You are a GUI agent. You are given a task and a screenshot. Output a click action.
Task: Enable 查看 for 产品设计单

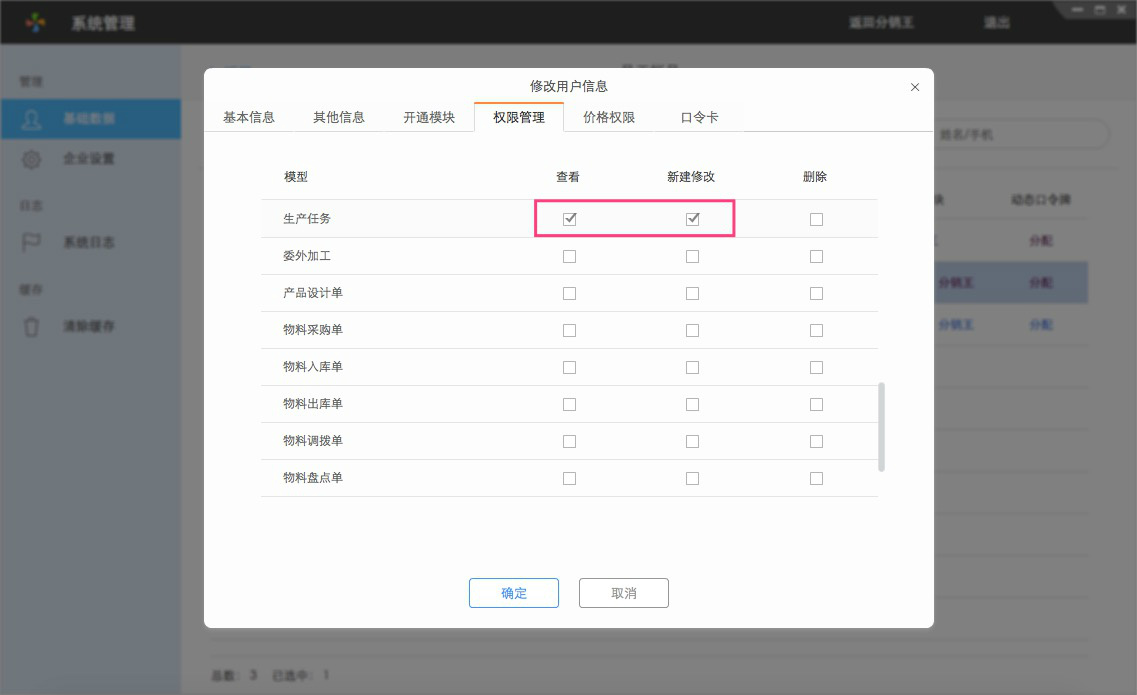[x=569, y=293]
